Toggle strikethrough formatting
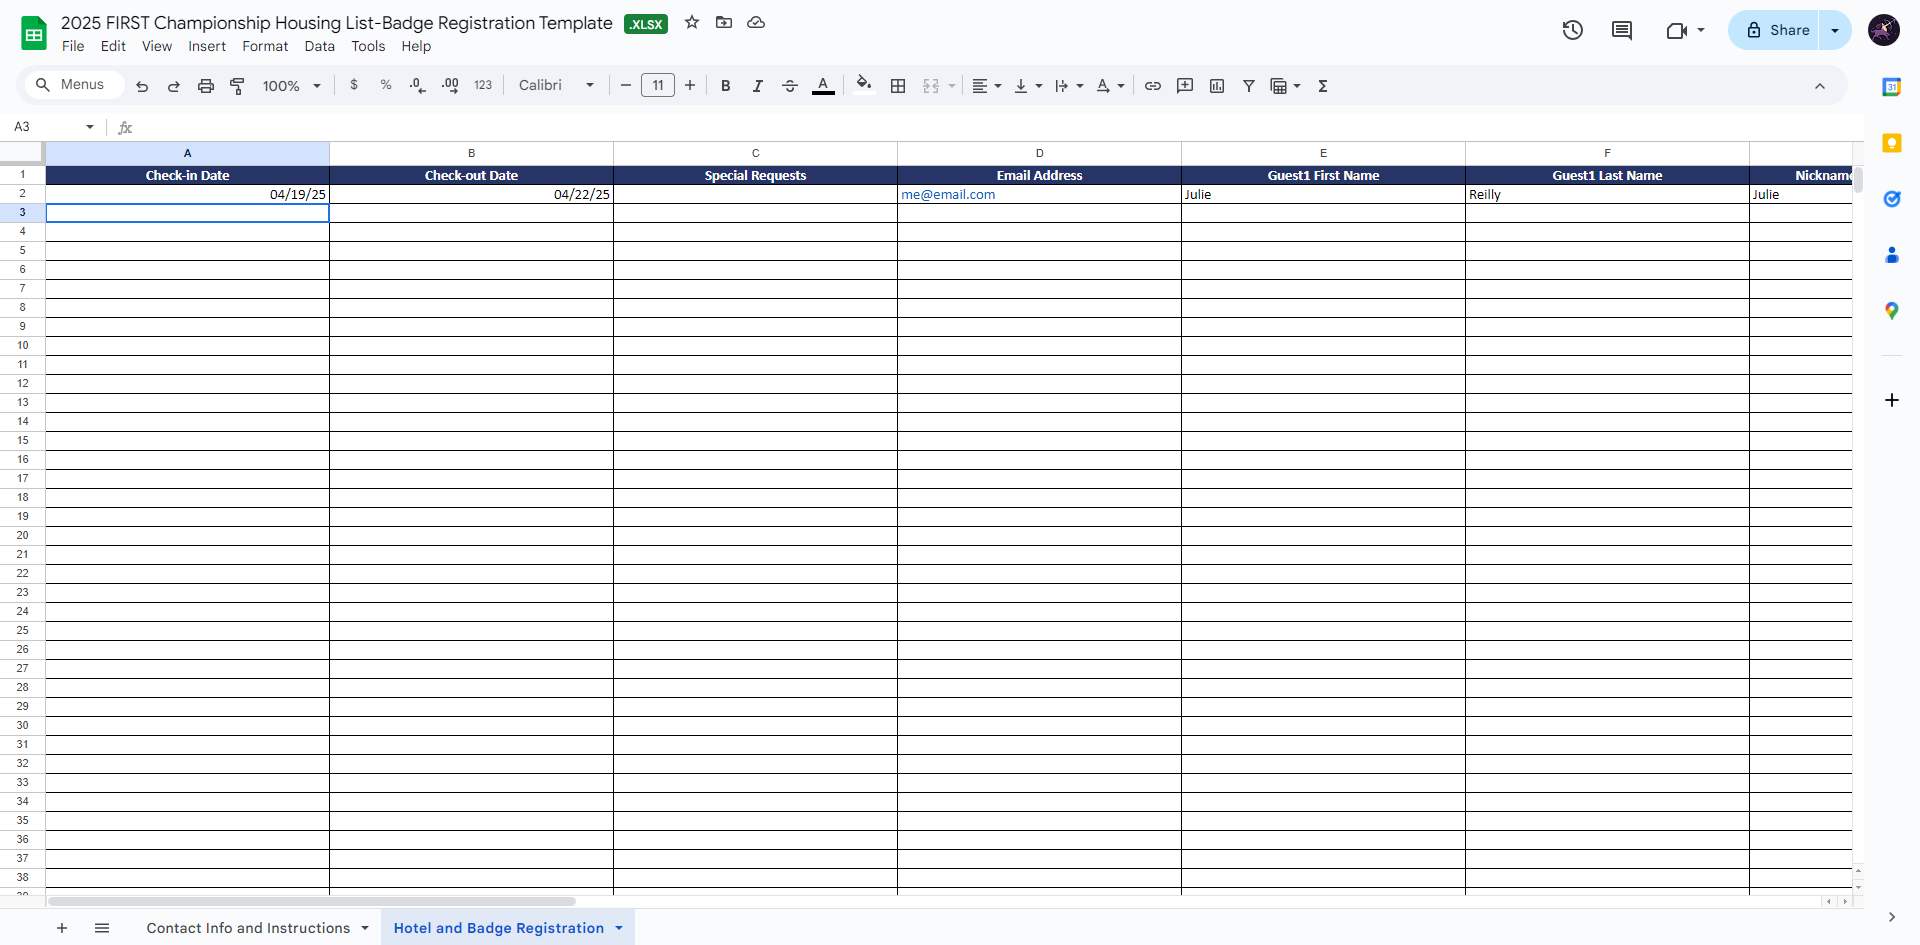The width and height of the screenshot is (1920, 945). (790, 86)
